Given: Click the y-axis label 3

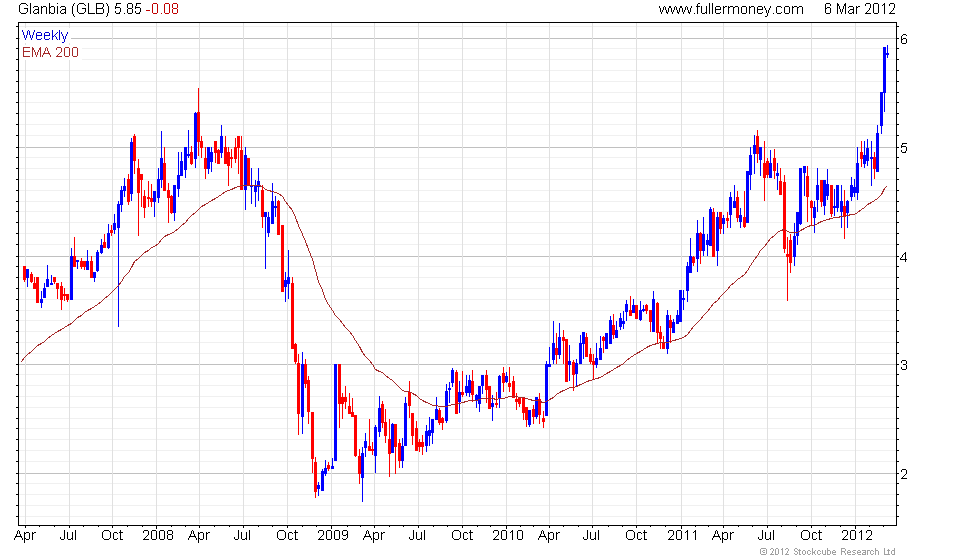Looking at the screenshot, I should click(904, 365).
